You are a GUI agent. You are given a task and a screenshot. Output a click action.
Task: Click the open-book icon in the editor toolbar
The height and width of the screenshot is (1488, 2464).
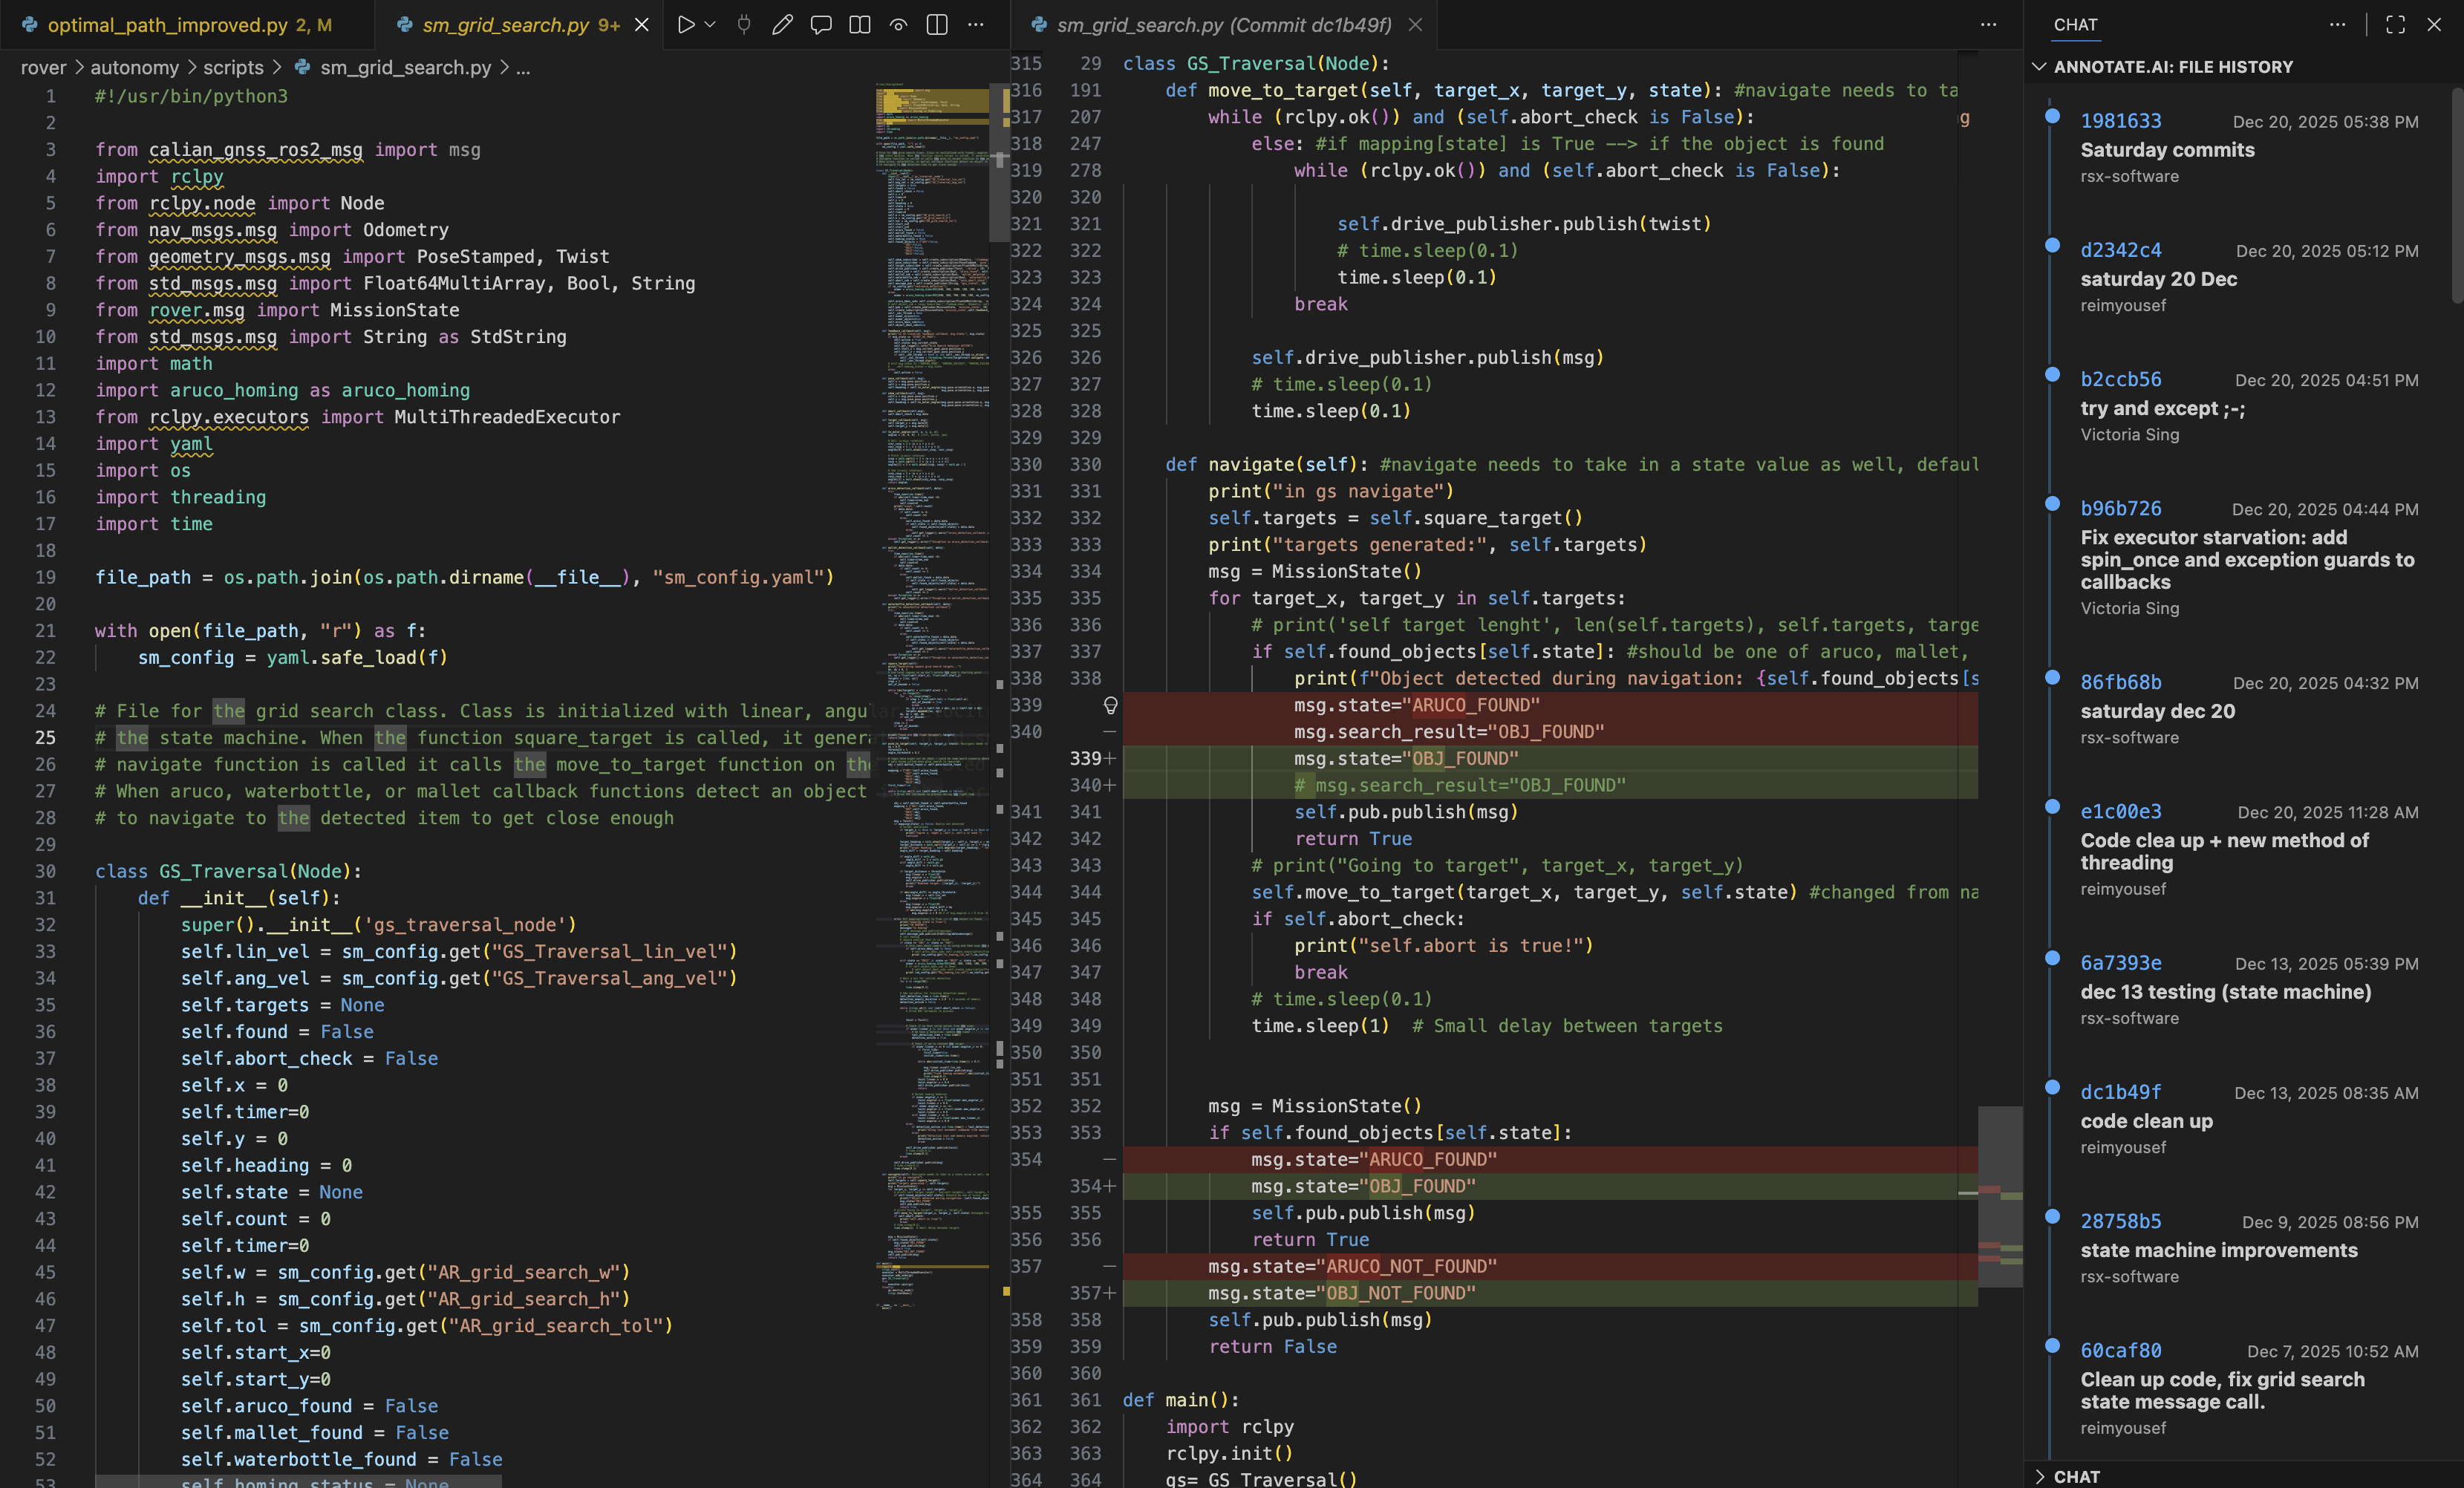tap(859, 25)
